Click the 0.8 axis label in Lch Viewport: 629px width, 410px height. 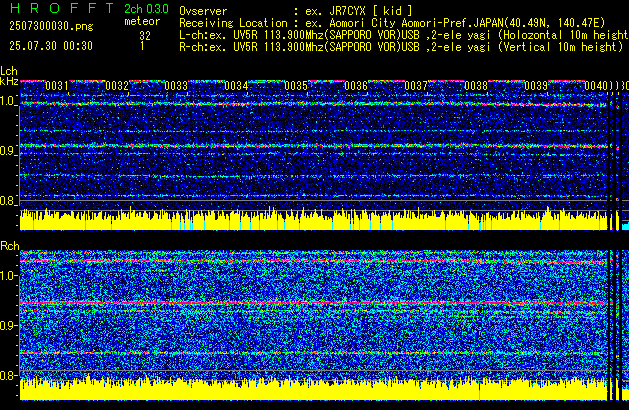[8, 201]
